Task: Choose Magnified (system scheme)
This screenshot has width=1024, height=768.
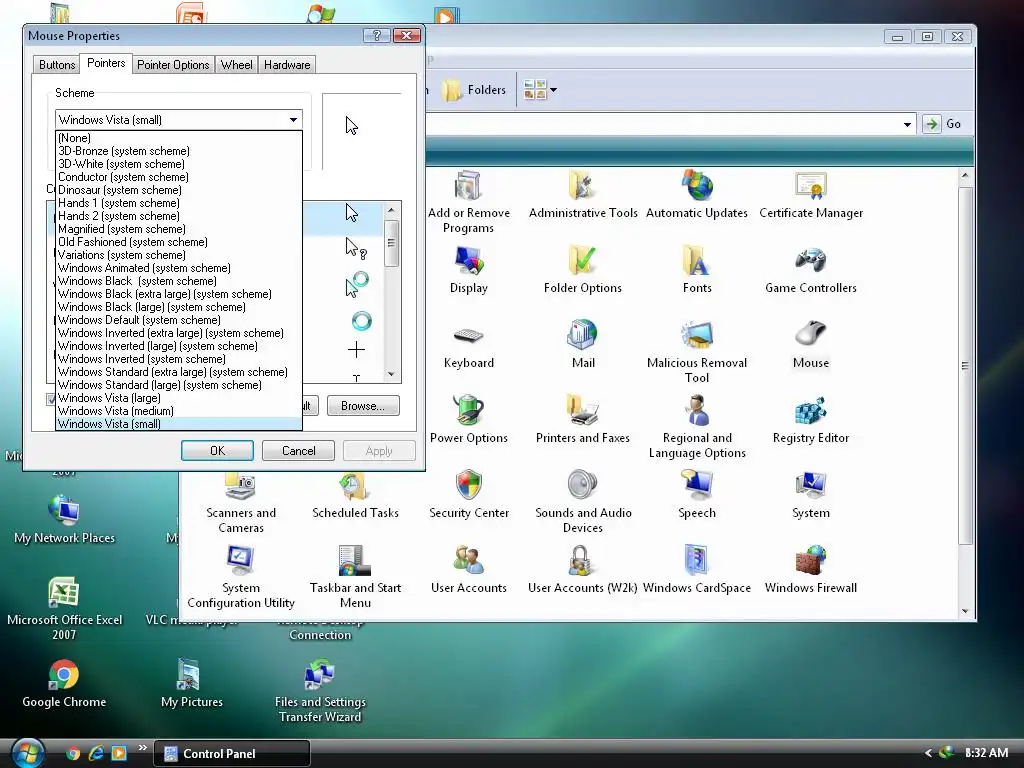Action: [179, 229]
